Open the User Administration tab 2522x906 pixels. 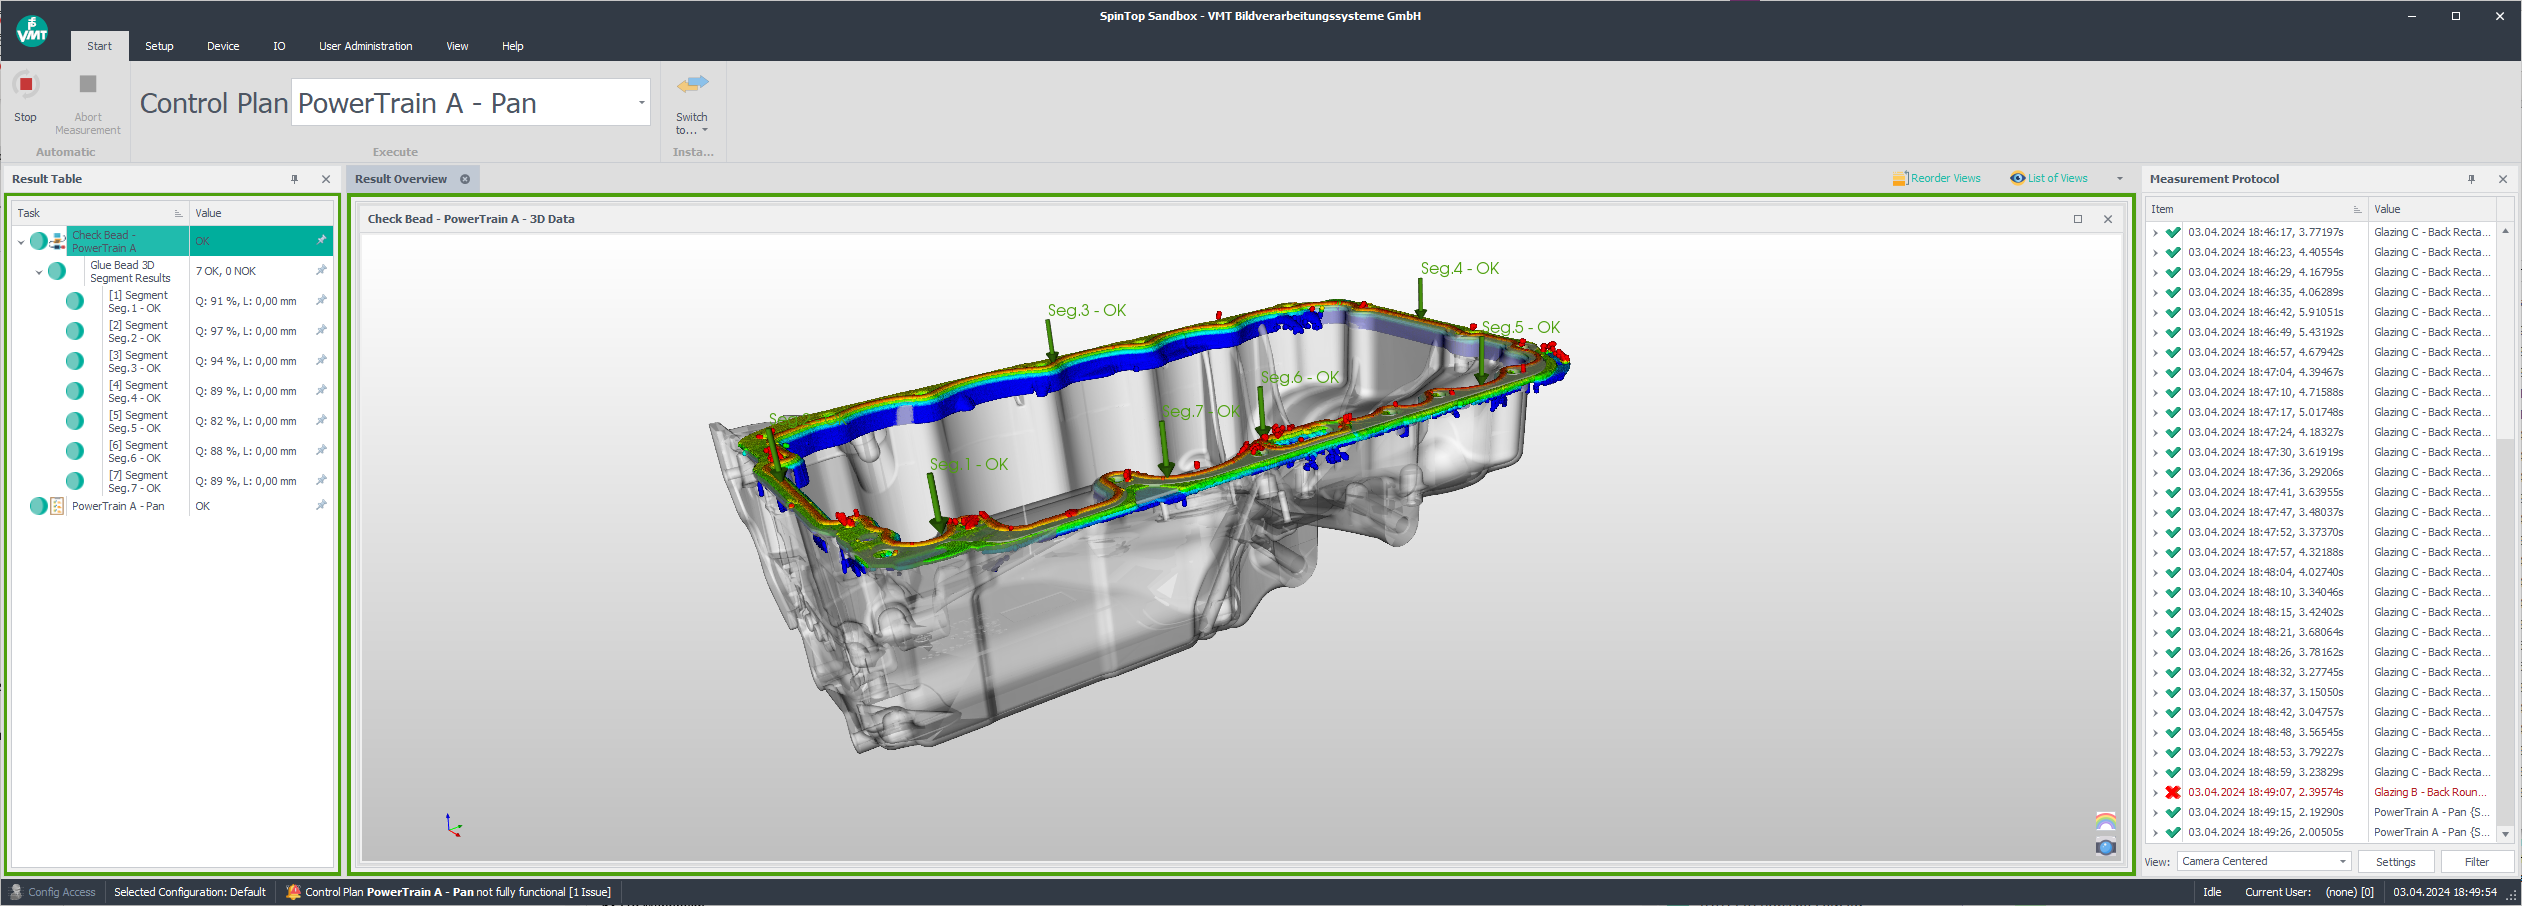(x=365, y=46)
